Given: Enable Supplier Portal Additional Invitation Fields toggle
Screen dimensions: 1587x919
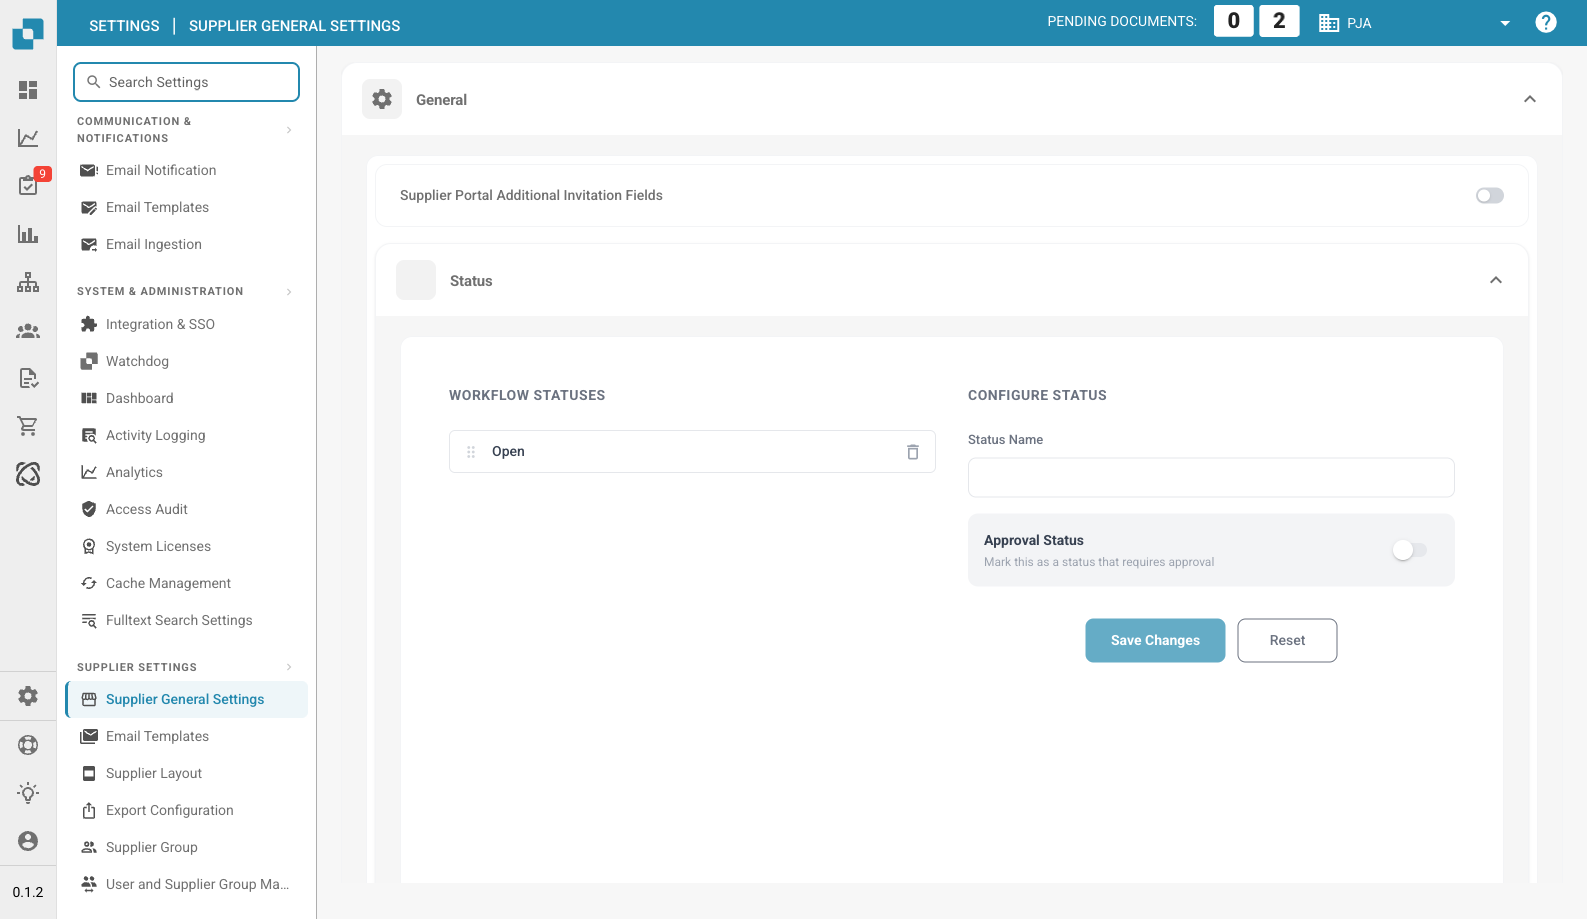Looking at the screenshot, I should point(1490,196).
